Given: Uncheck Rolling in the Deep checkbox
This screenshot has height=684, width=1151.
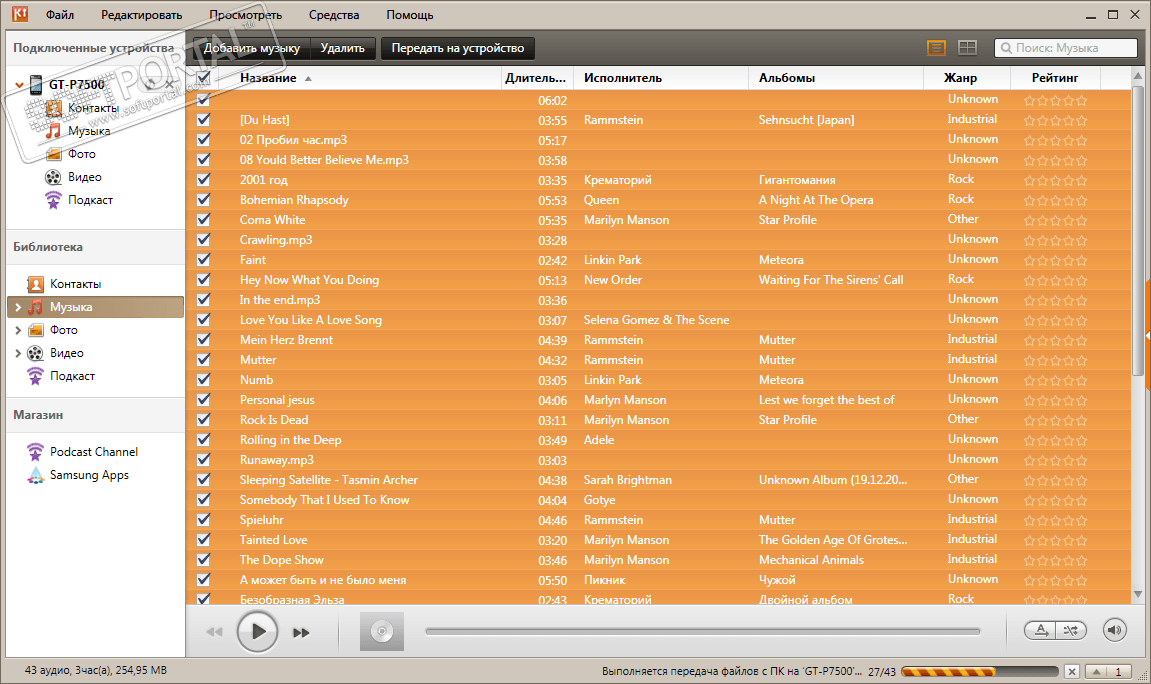Looking at the screenshot, I should (203, 440).
